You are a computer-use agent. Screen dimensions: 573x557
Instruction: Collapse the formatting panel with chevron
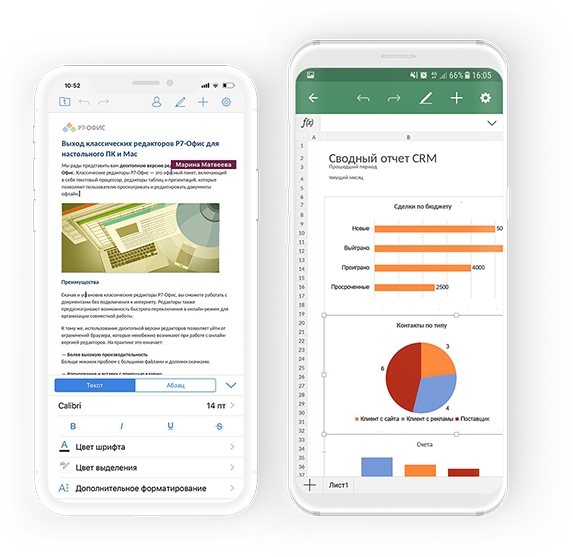coord(231,385)
